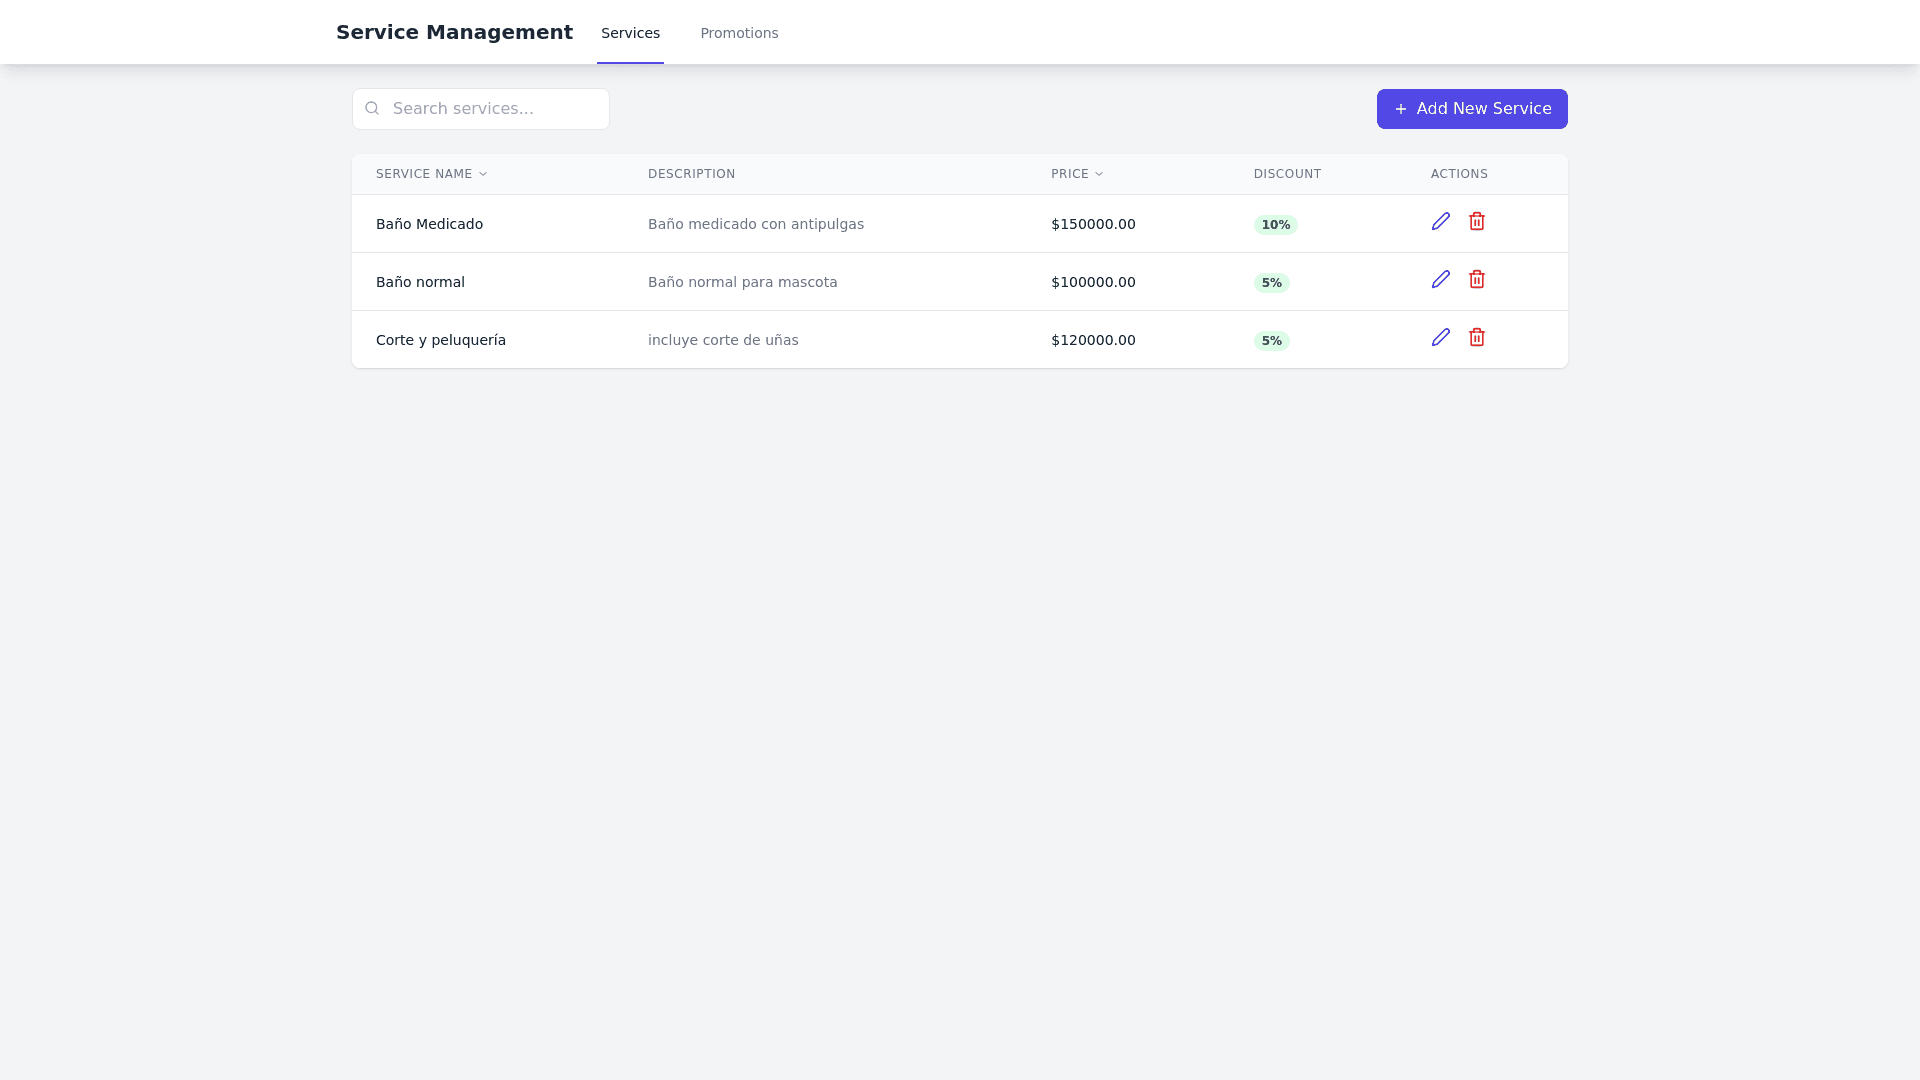Expand the SERVICE NAME sort chevron
The image size is (1920, 1080).
click(482, 174)
